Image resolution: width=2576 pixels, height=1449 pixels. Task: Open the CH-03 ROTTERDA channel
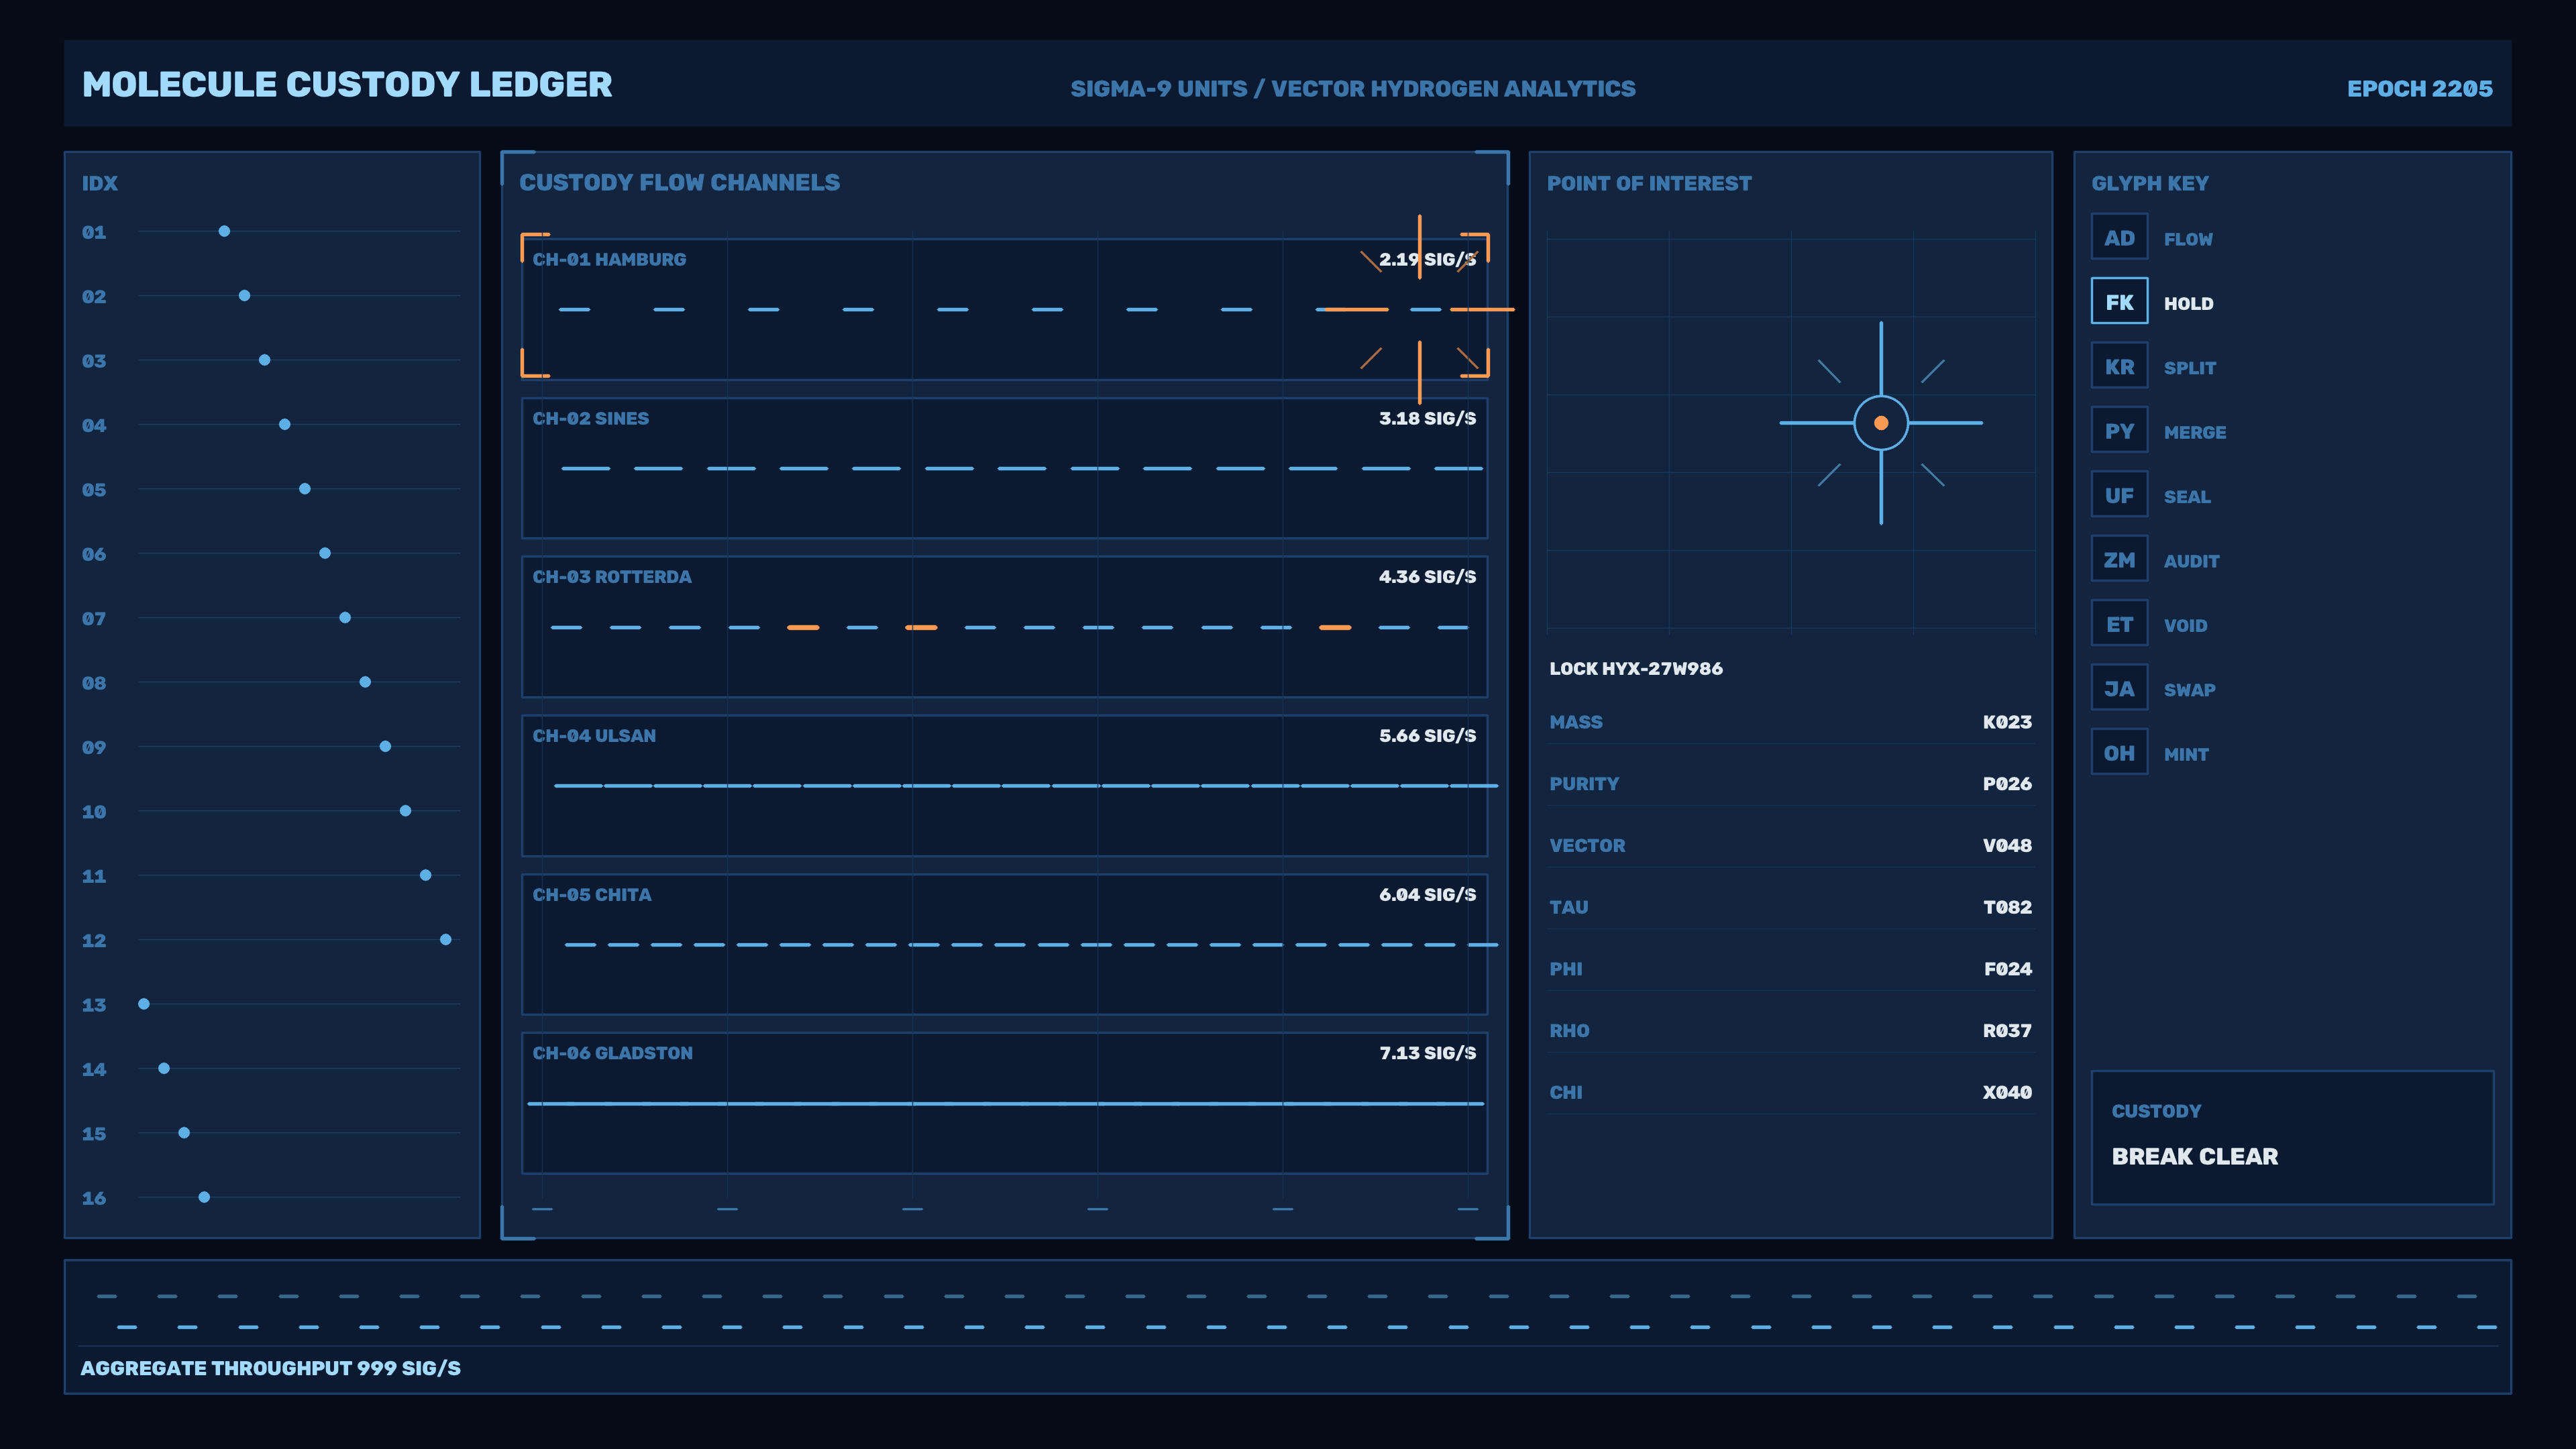tap(1004, 627)
